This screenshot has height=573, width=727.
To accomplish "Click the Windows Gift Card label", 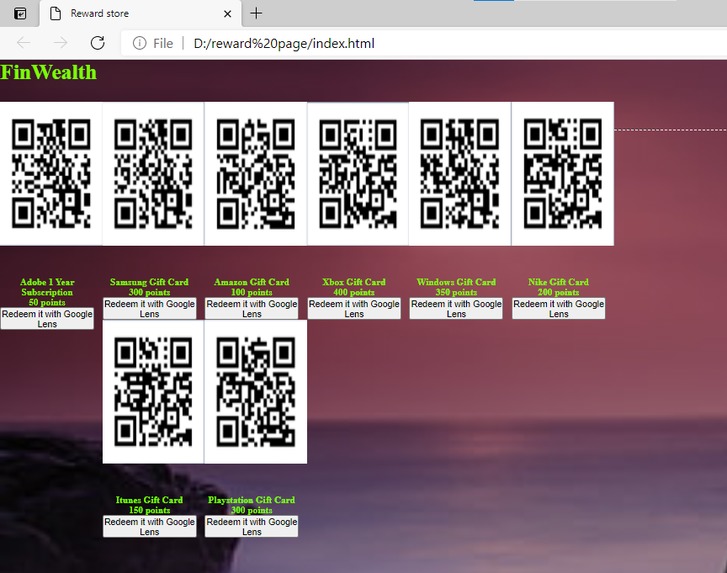I will (456, 282).
